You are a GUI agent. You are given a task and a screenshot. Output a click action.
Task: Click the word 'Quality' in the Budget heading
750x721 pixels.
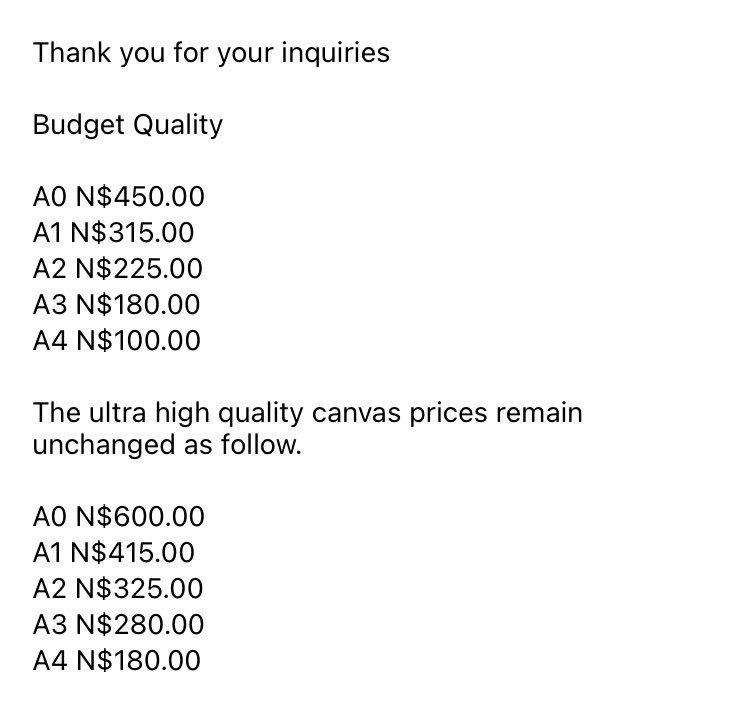click(178, 125)
